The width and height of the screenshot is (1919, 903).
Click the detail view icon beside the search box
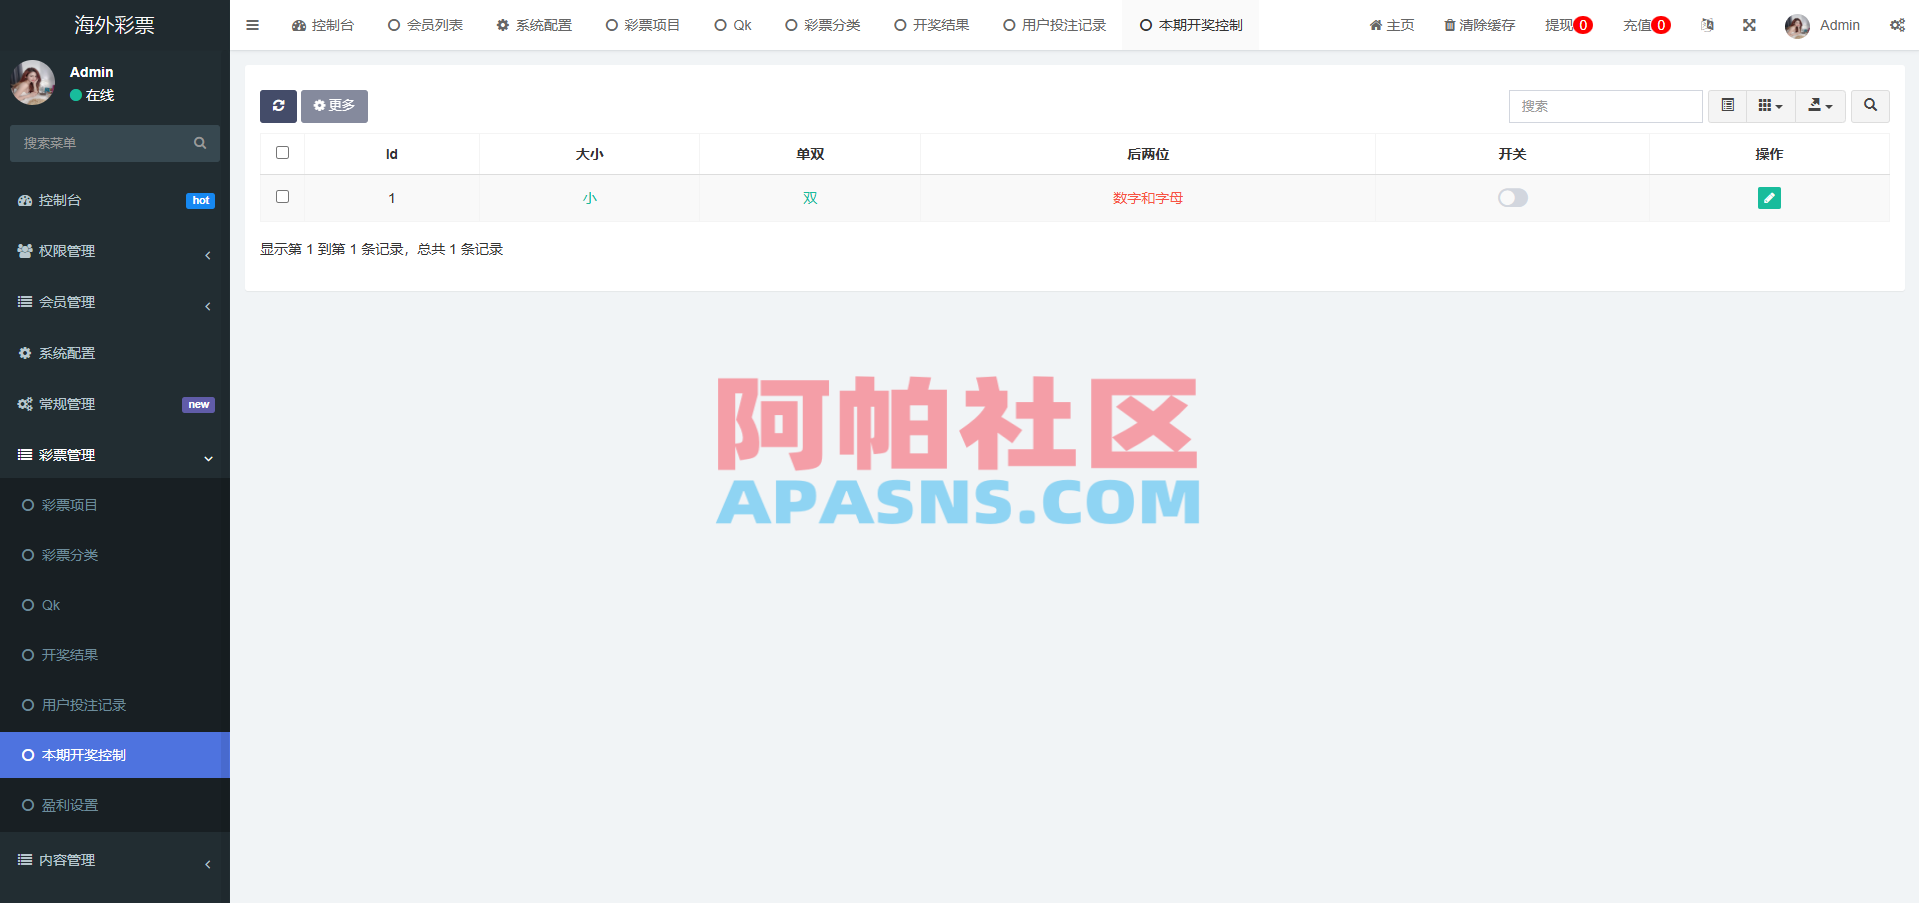[1726, 106]
